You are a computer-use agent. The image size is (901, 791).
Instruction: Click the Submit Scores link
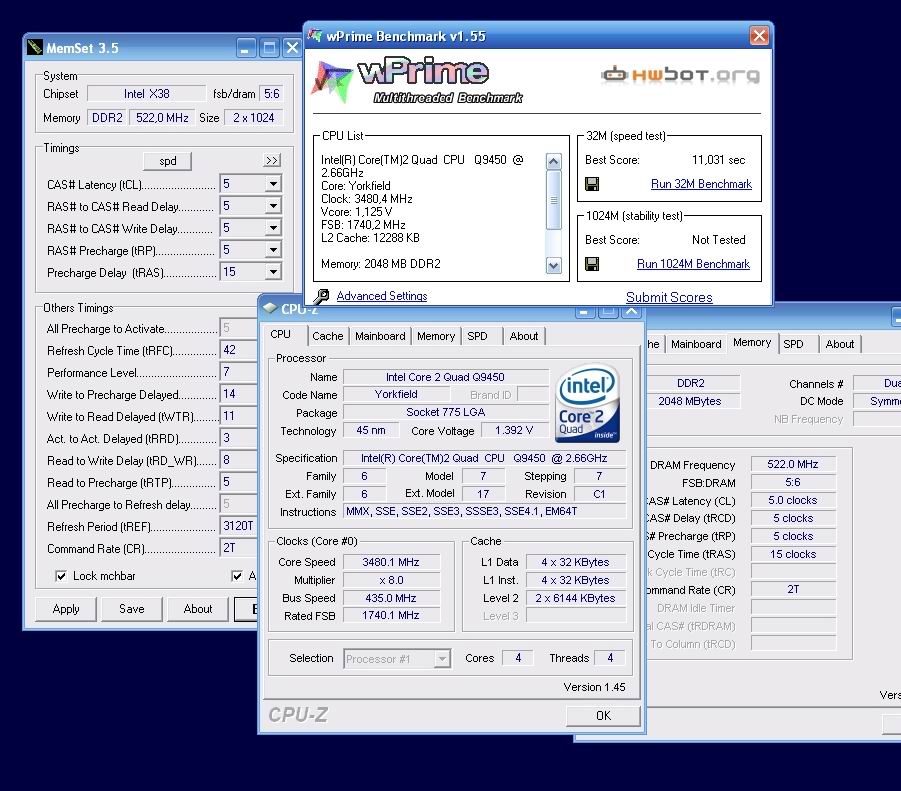669,297
